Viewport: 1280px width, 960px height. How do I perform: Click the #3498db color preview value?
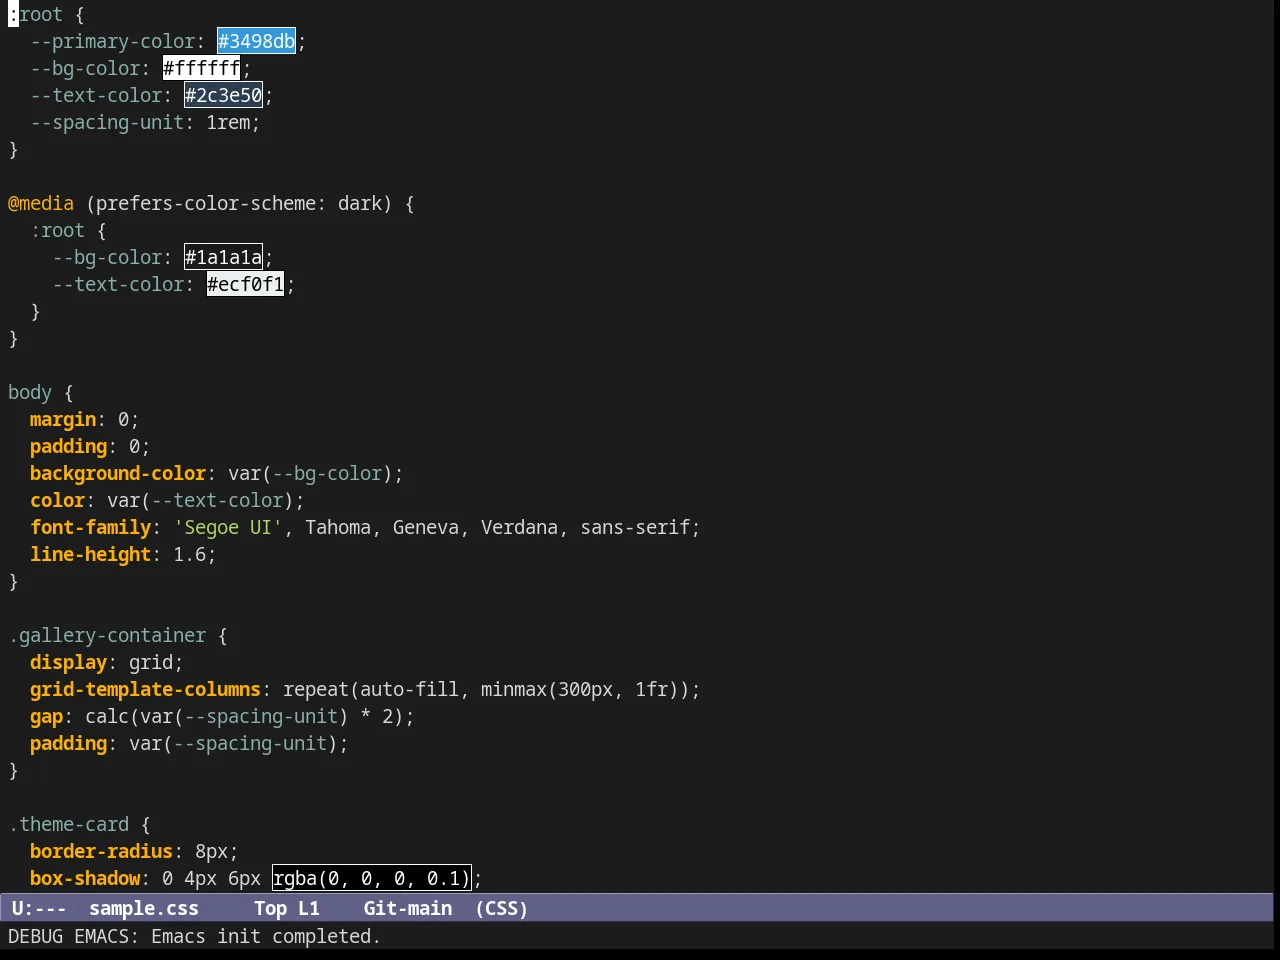tap(256, 41)
